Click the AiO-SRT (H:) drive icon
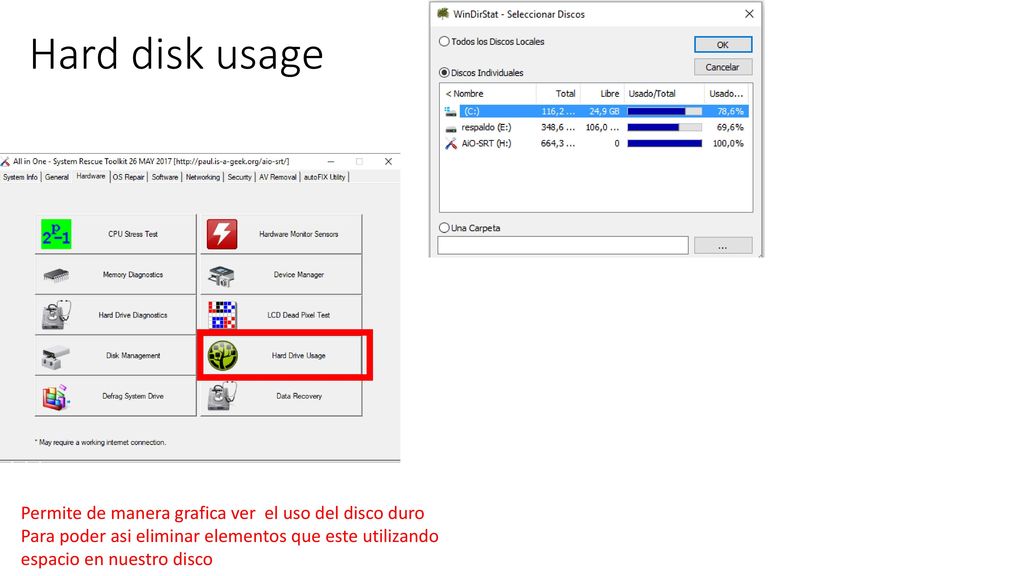 (x=451, y=144)
